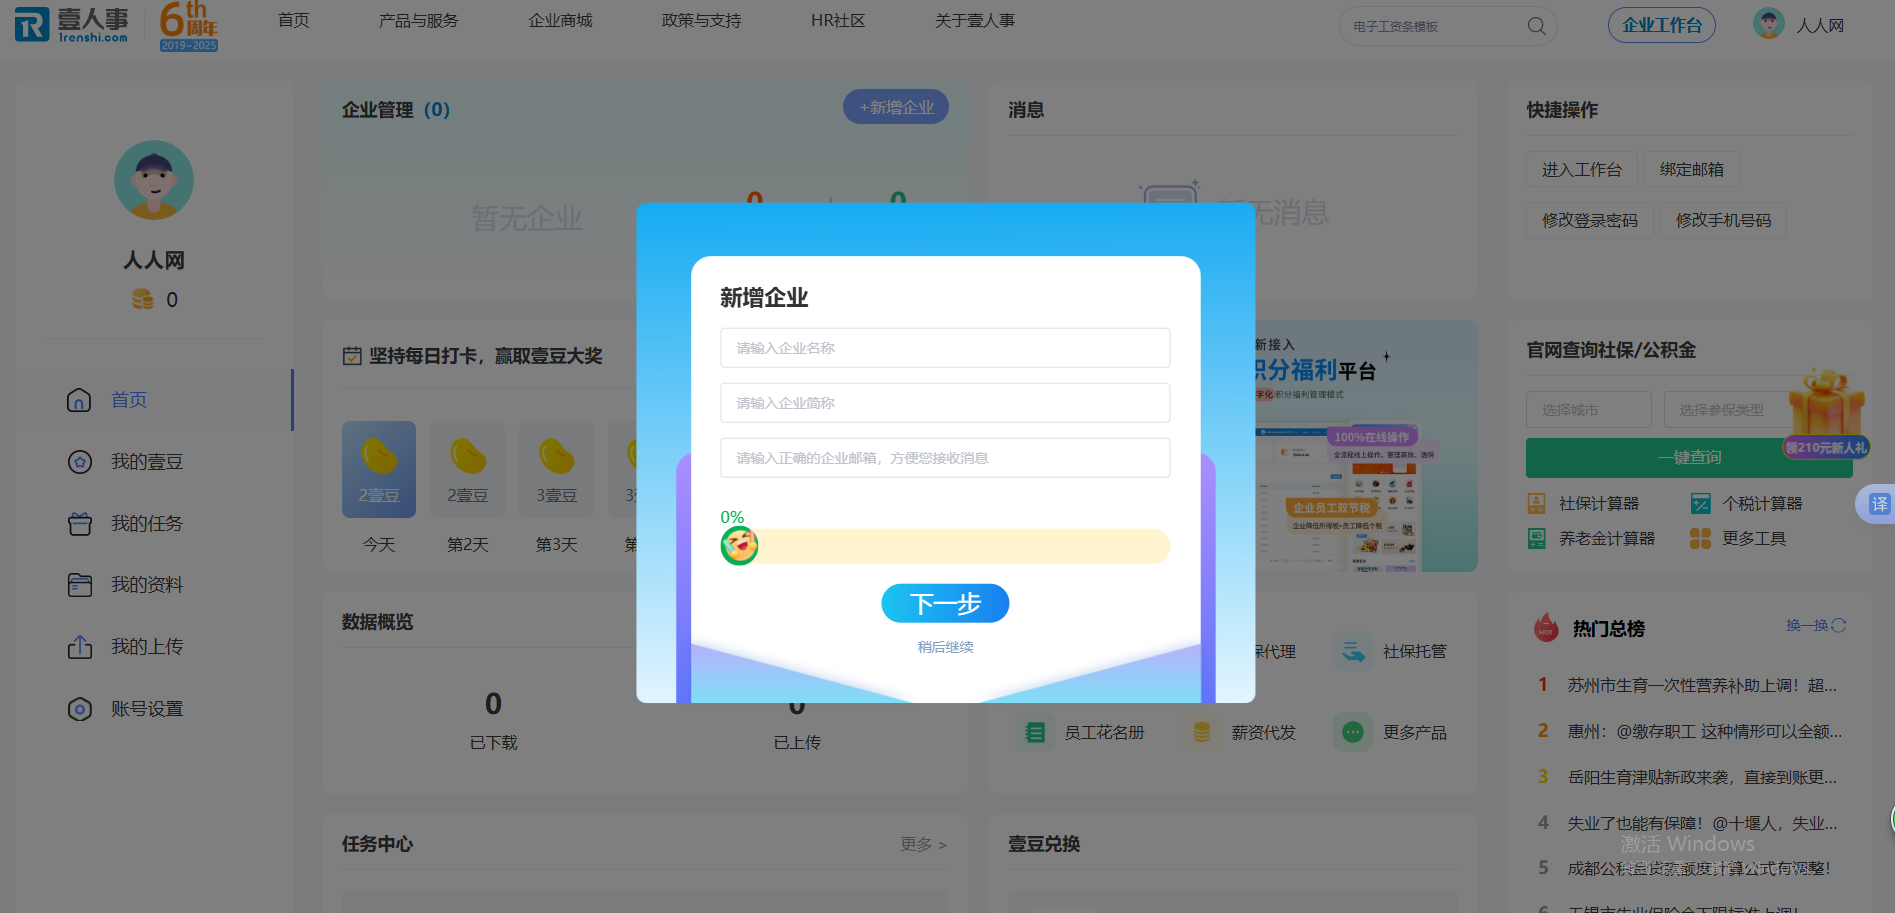Click the refresh icon next to 换一换
1895x913 pixels.
(1838, 625)
